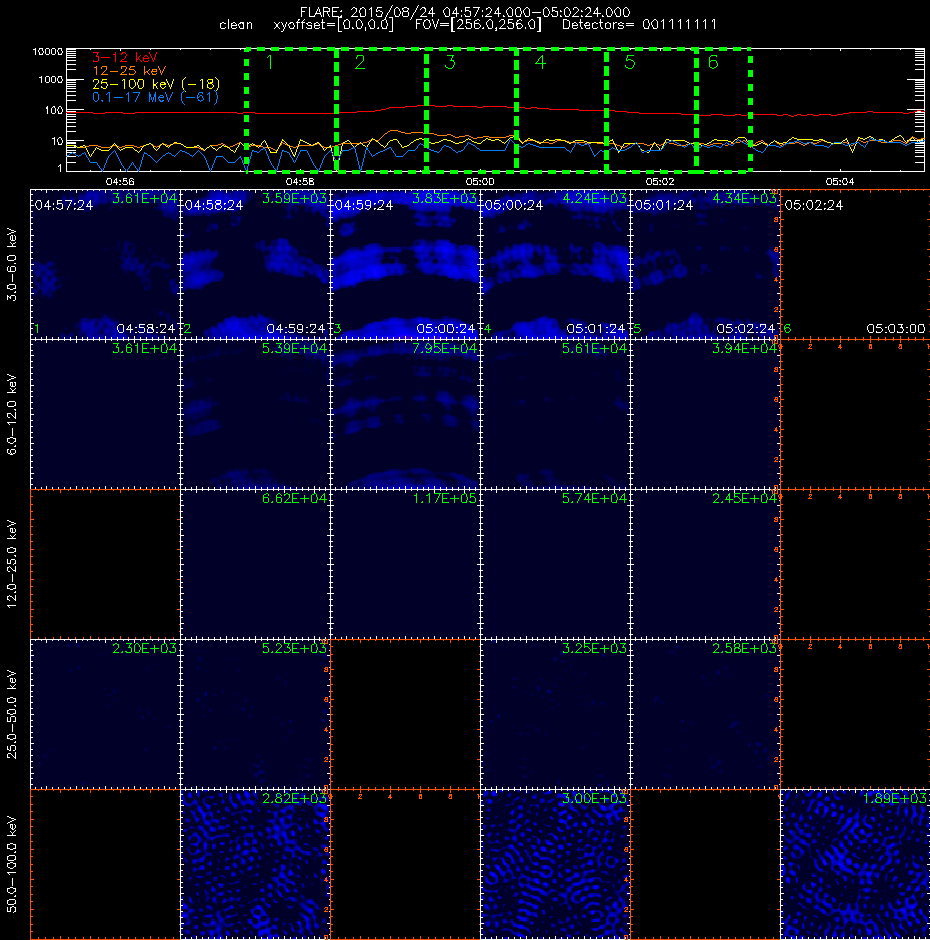The image size is (930, 940).
Task: Click interval number 6 in the light curve
Action: (713, 62)
